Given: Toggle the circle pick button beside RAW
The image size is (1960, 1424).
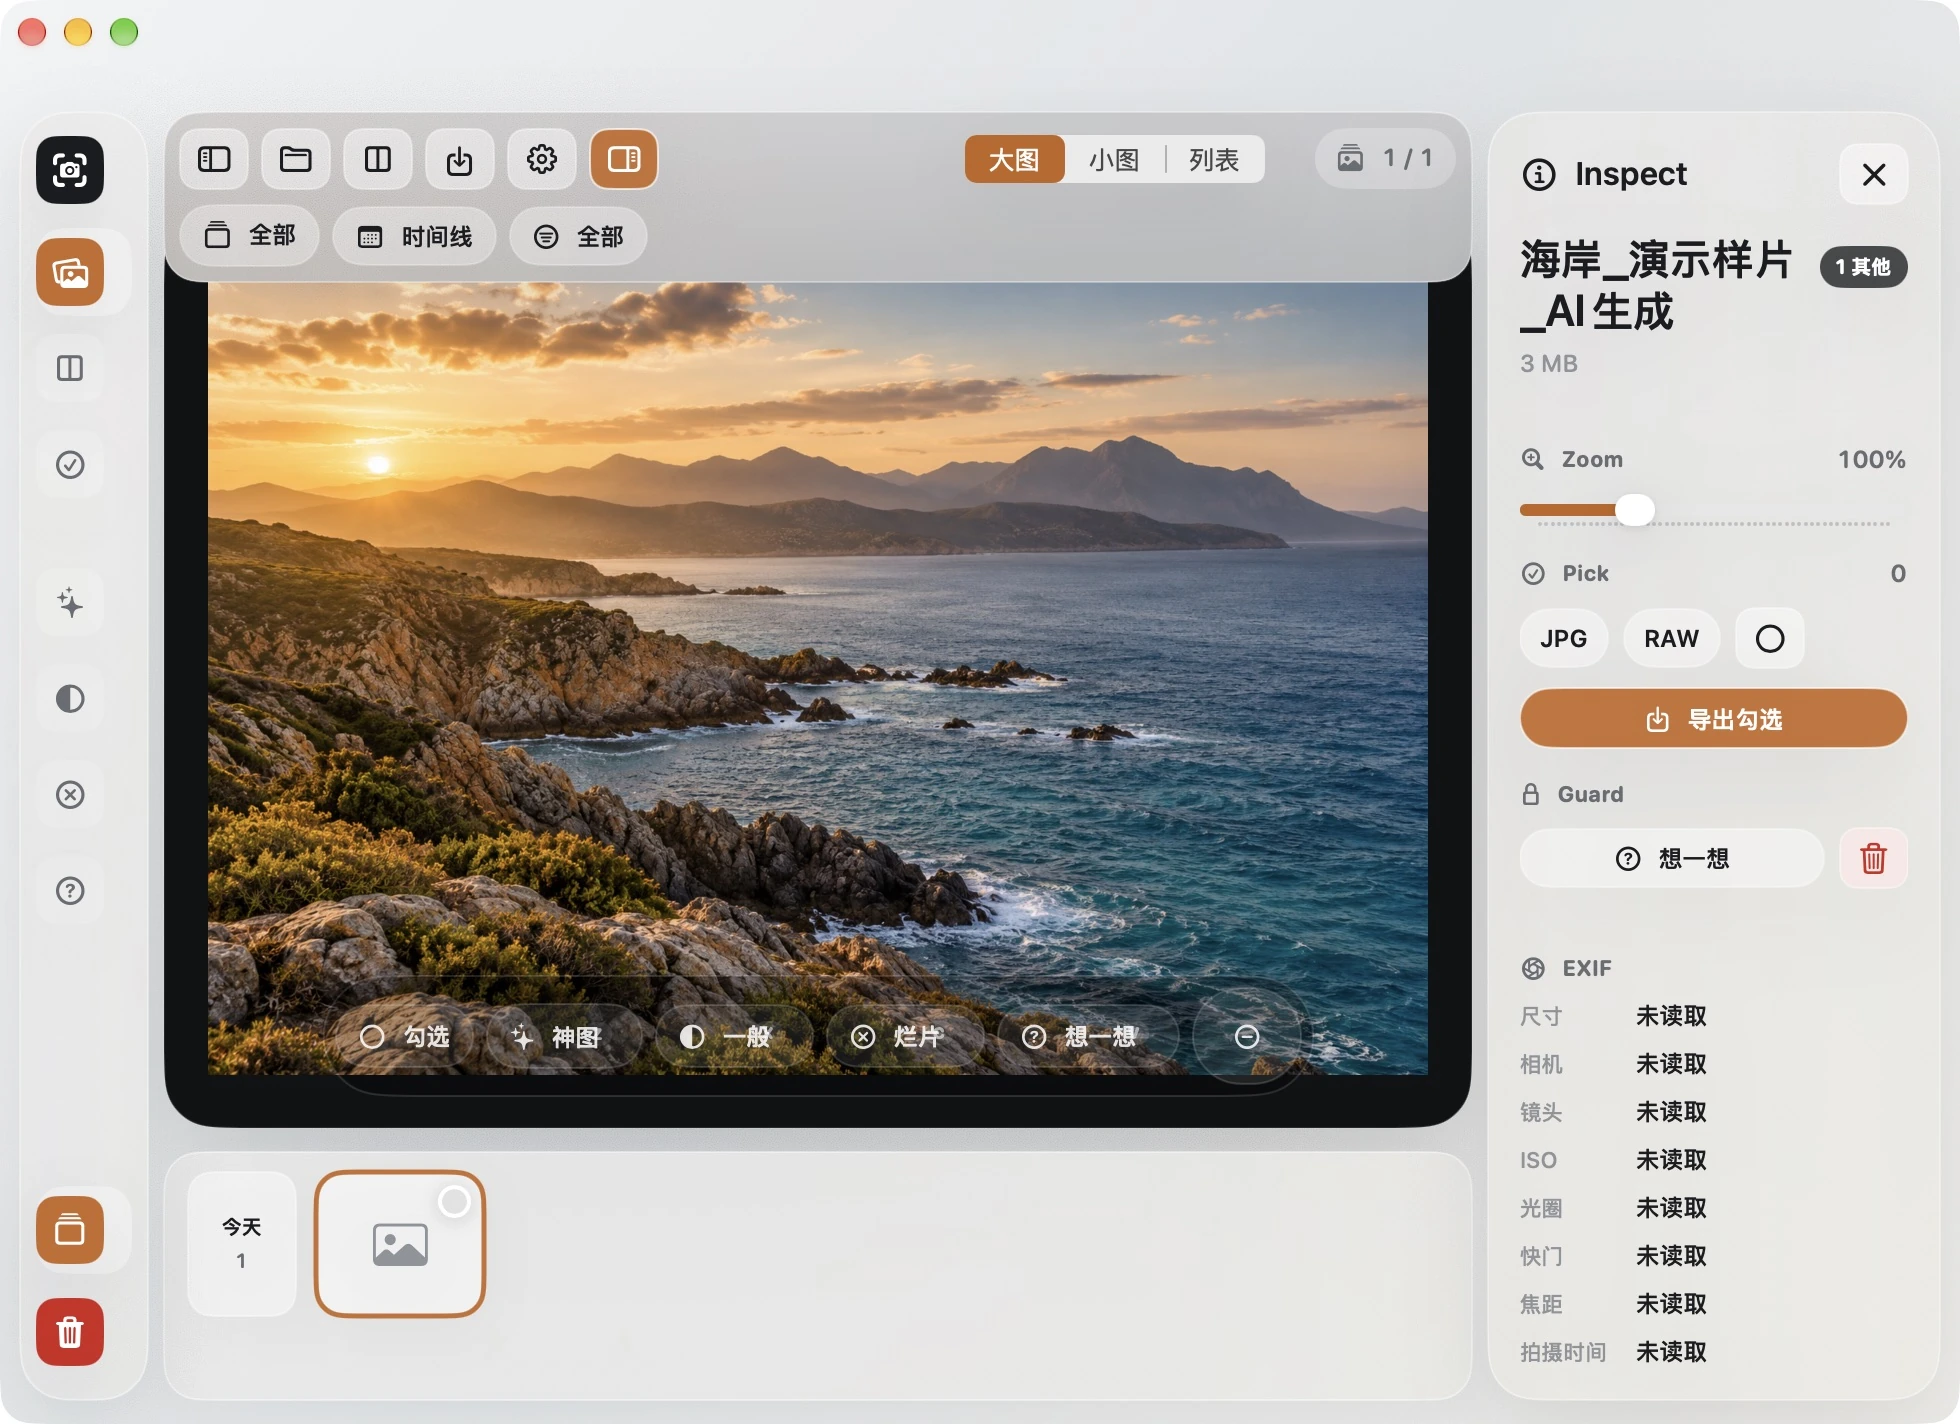Looking at the screenshot, I should coord(1770,638).
